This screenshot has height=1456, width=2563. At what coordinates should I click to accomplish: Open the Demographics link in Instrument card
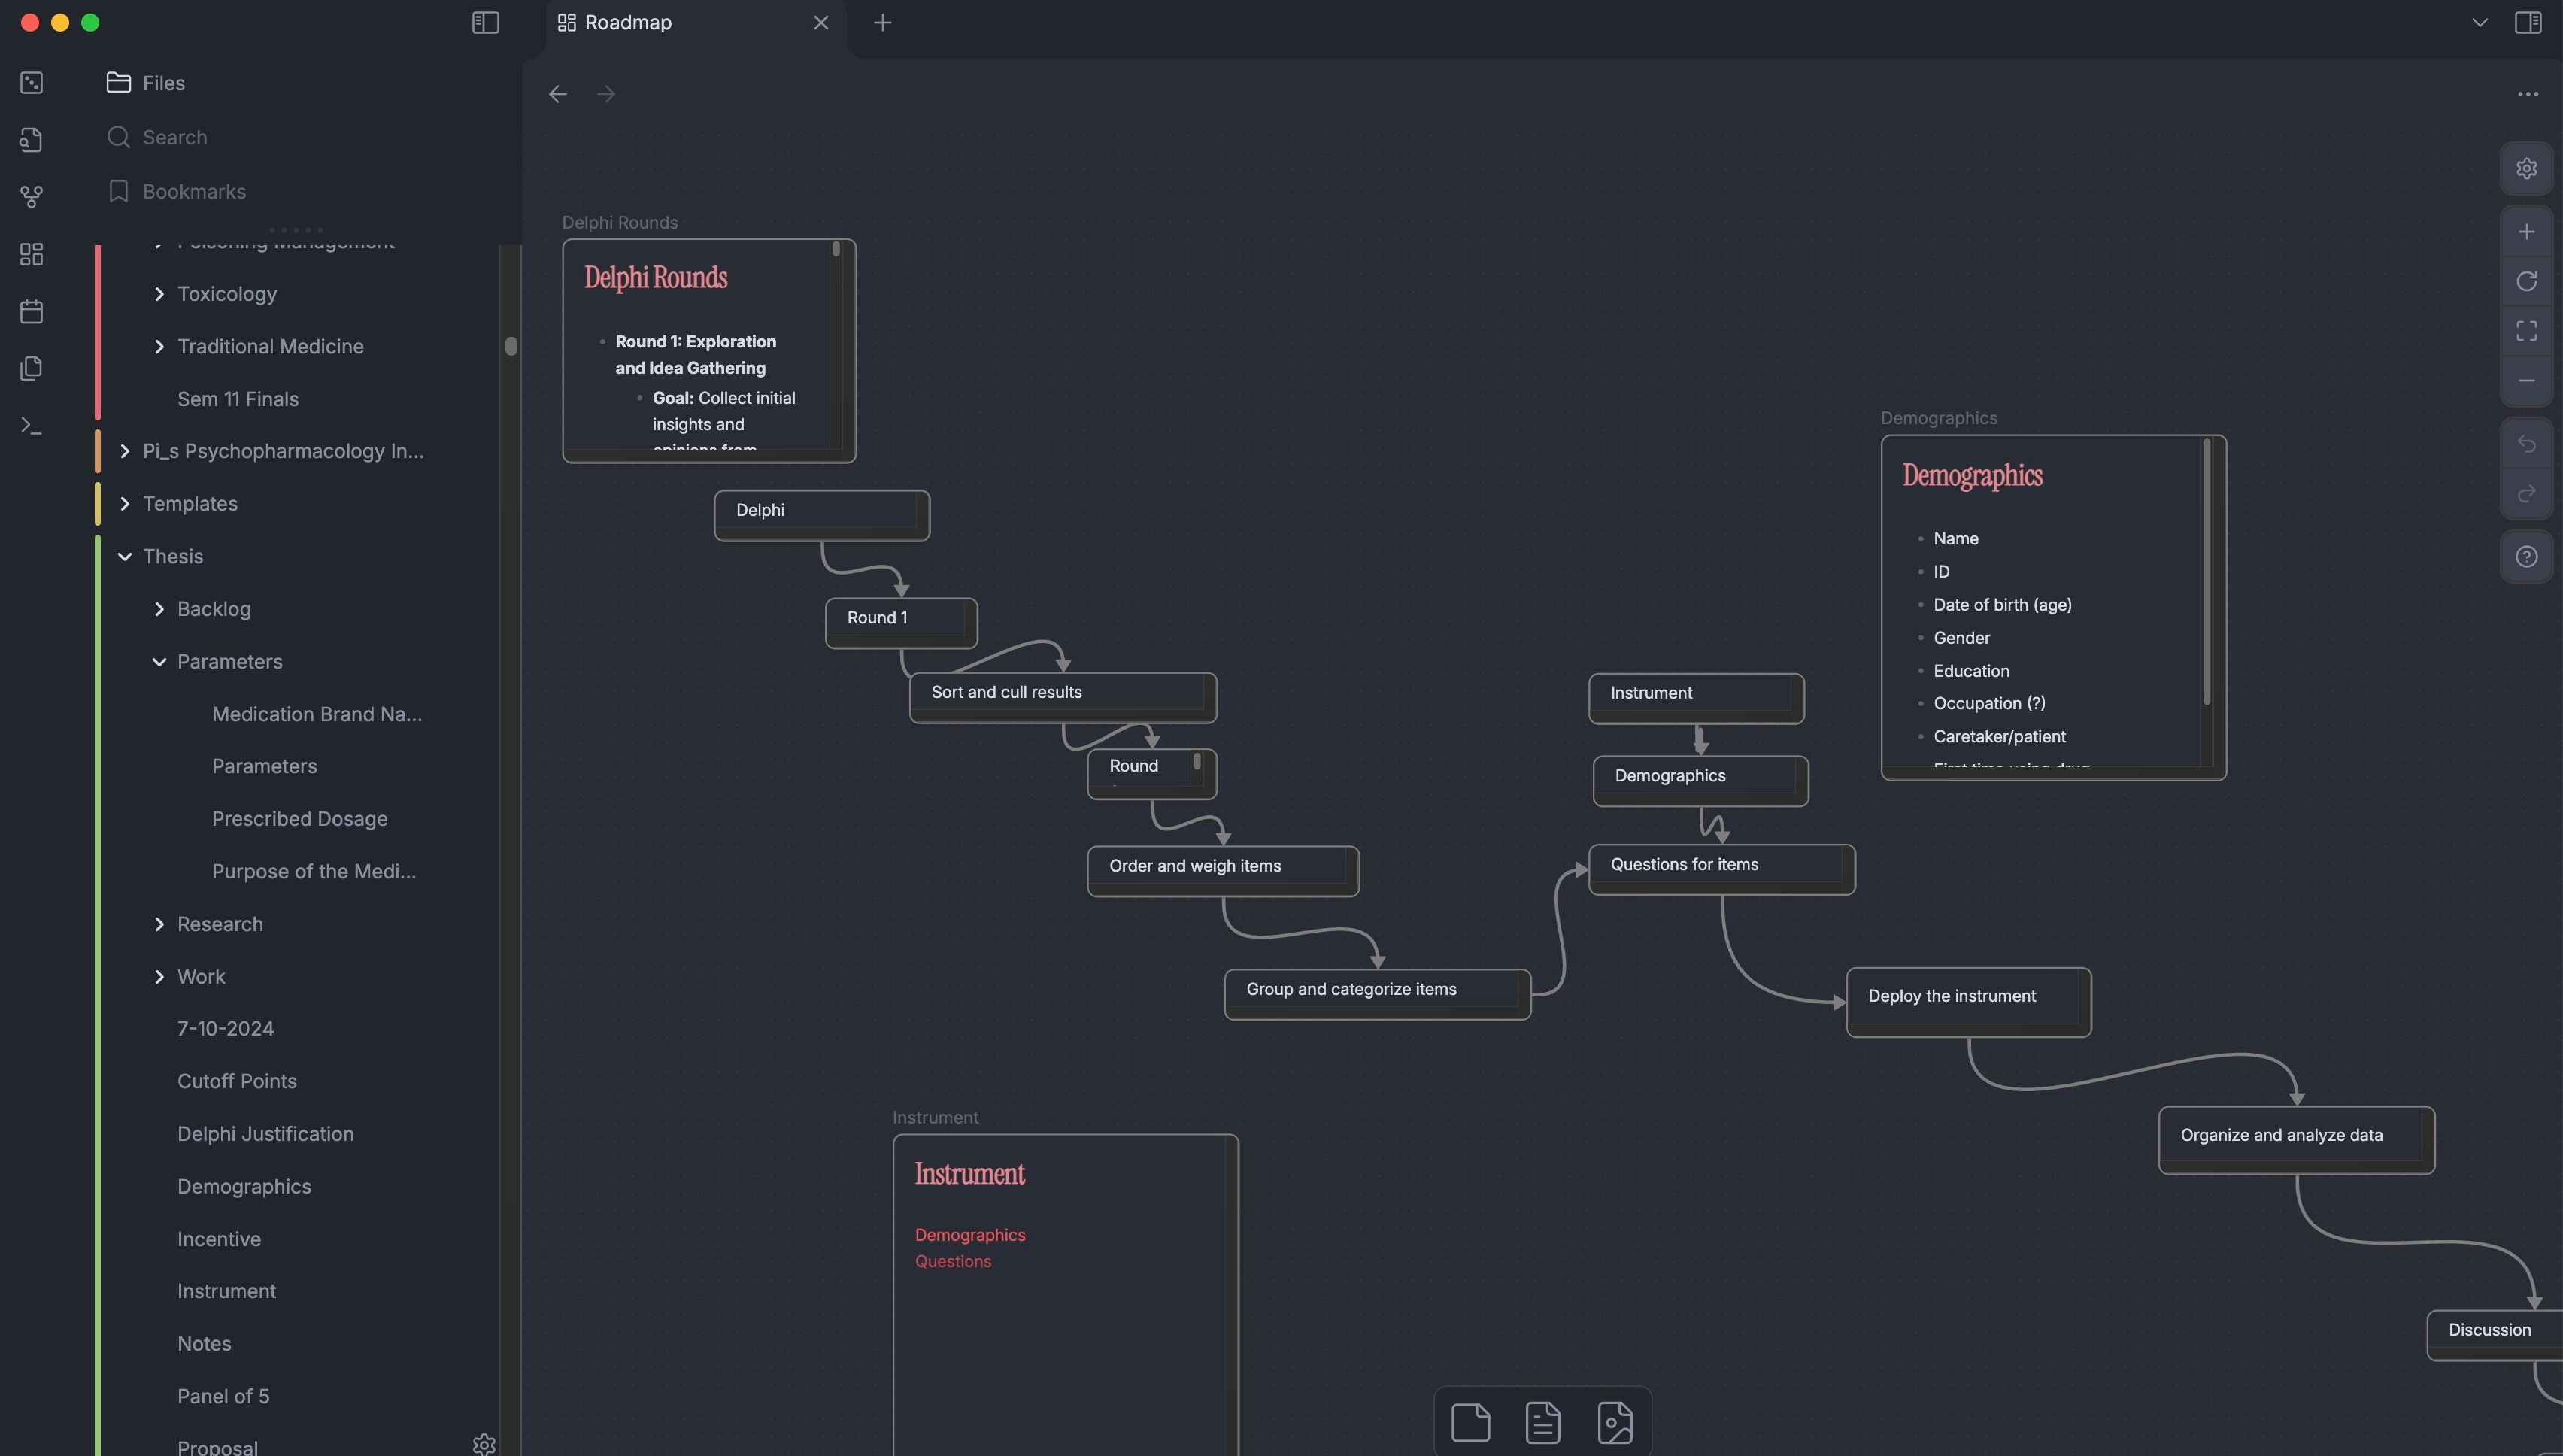tap(970, 1235)
